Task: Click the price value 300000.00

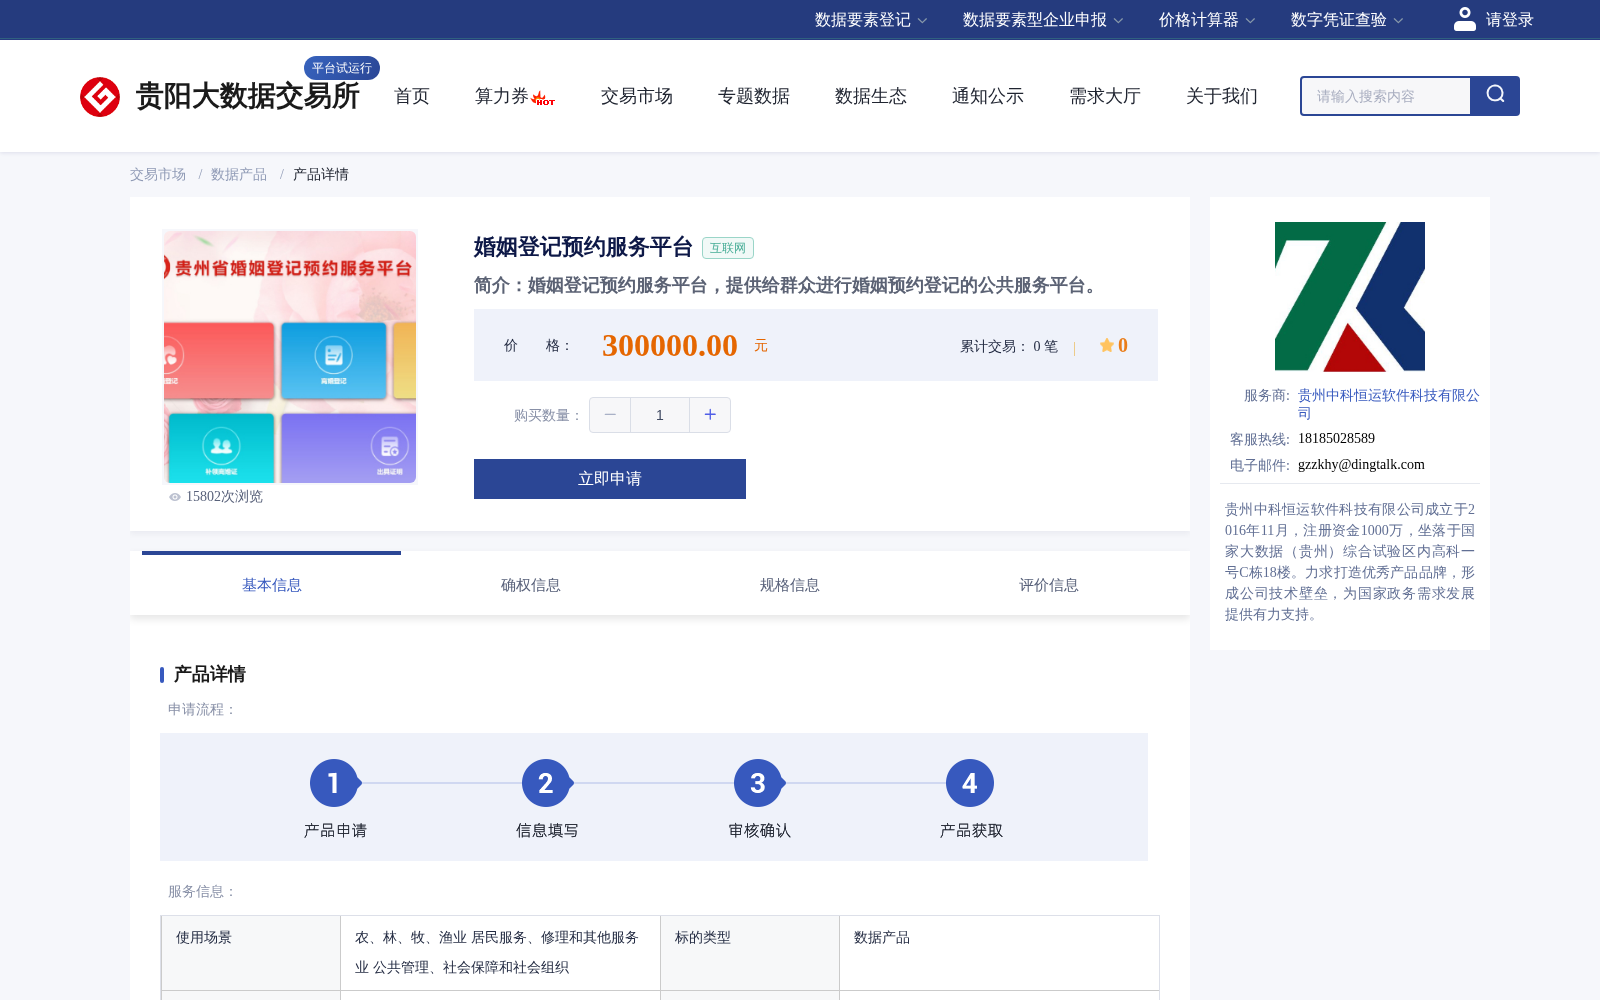Action: coord(670,345)
